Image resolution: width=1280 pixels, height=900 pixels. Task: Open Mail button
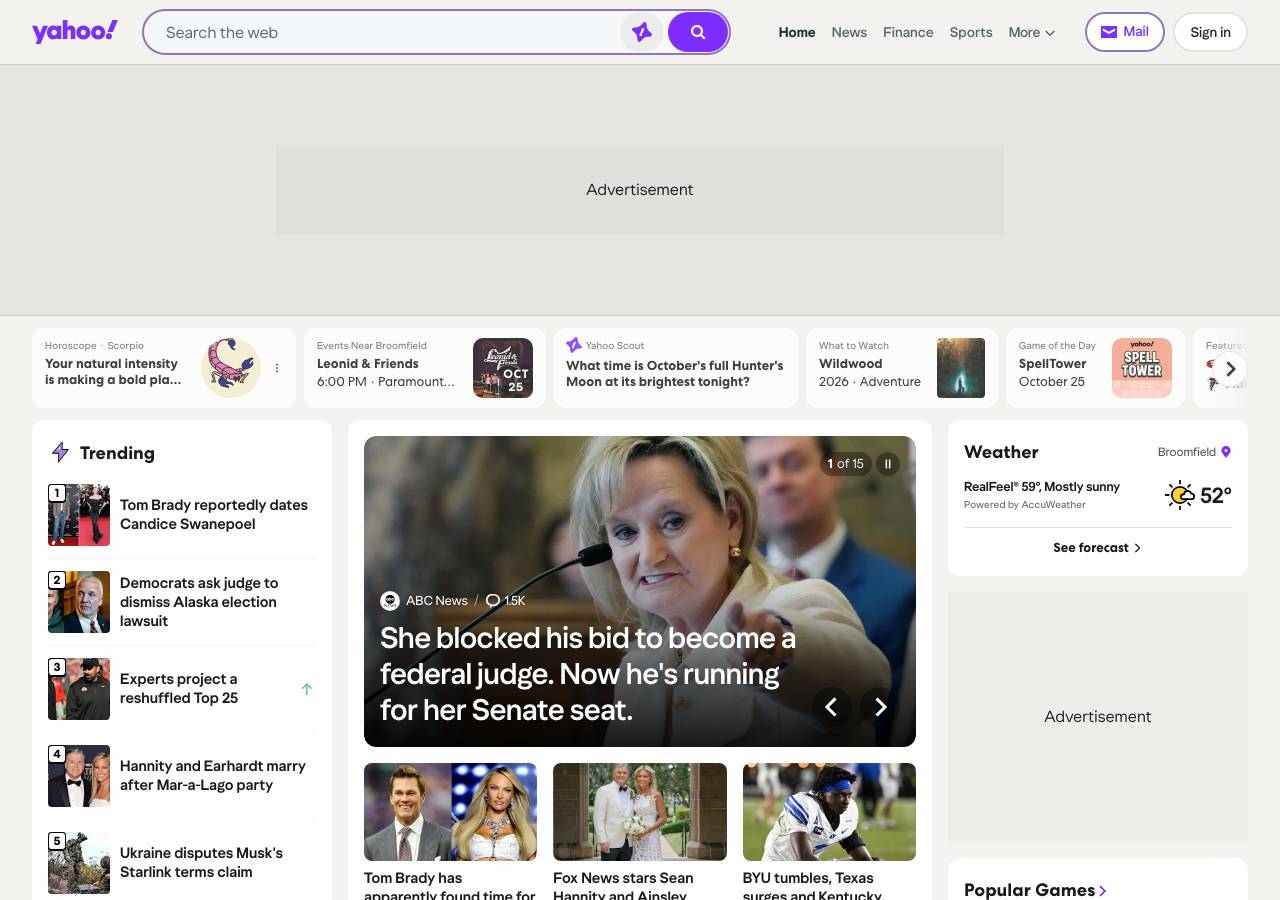tap(1125, 32)
